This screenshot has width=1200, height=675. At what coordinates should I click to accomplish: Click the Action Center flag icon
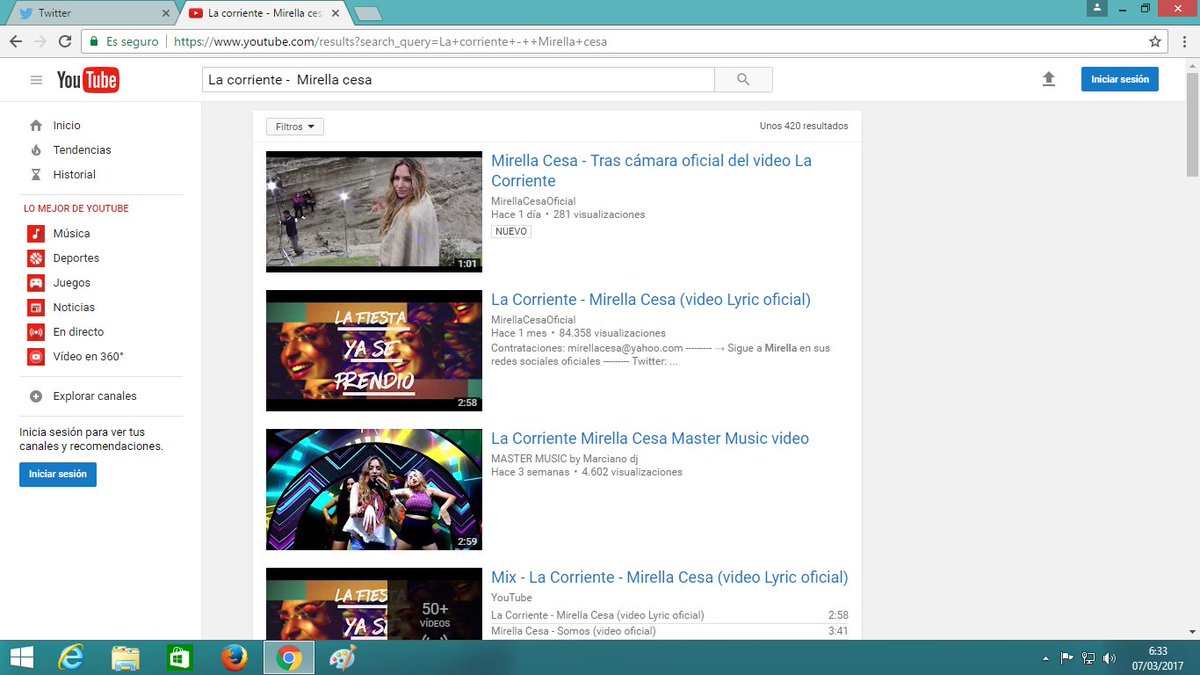coord(1067,658)
